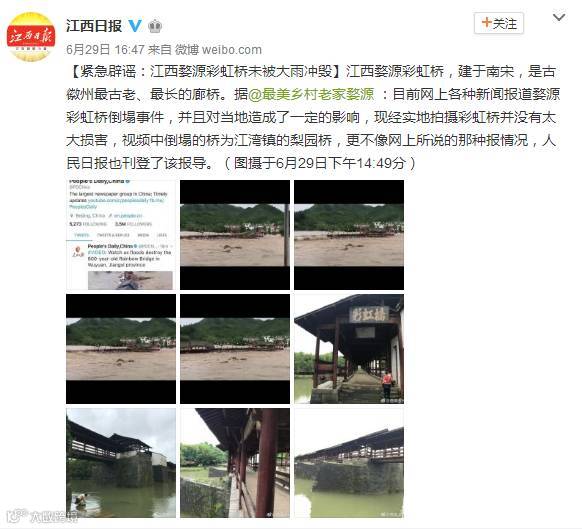Open the second flood video frame thumbnail
The width and height of the screenshot is (582, 529).
[x=235, y=235]
